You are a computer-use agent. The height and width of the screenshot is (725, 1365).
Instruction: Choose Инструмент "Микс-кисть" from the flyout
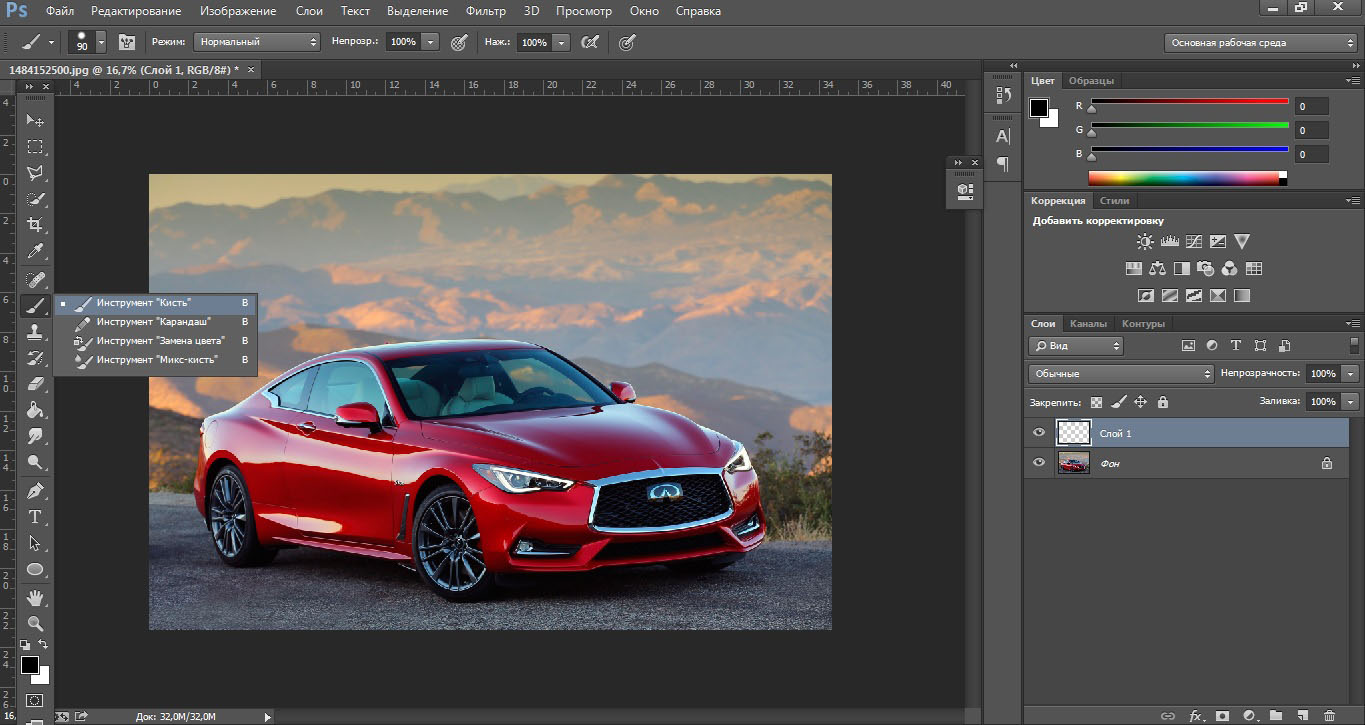tap(155, 359)
